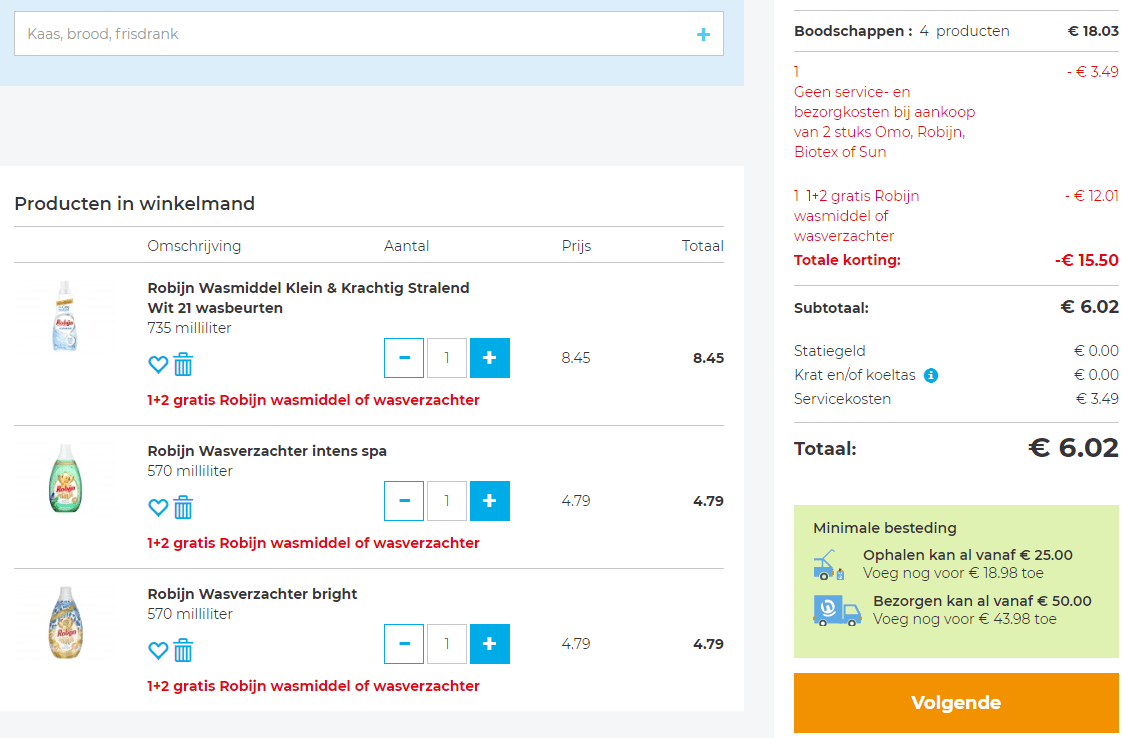Screen dimensions: 1131x738
Task: Click 'Ophalen kan al vanaf € 25.00' text
Action: click(x=967, y=555)
